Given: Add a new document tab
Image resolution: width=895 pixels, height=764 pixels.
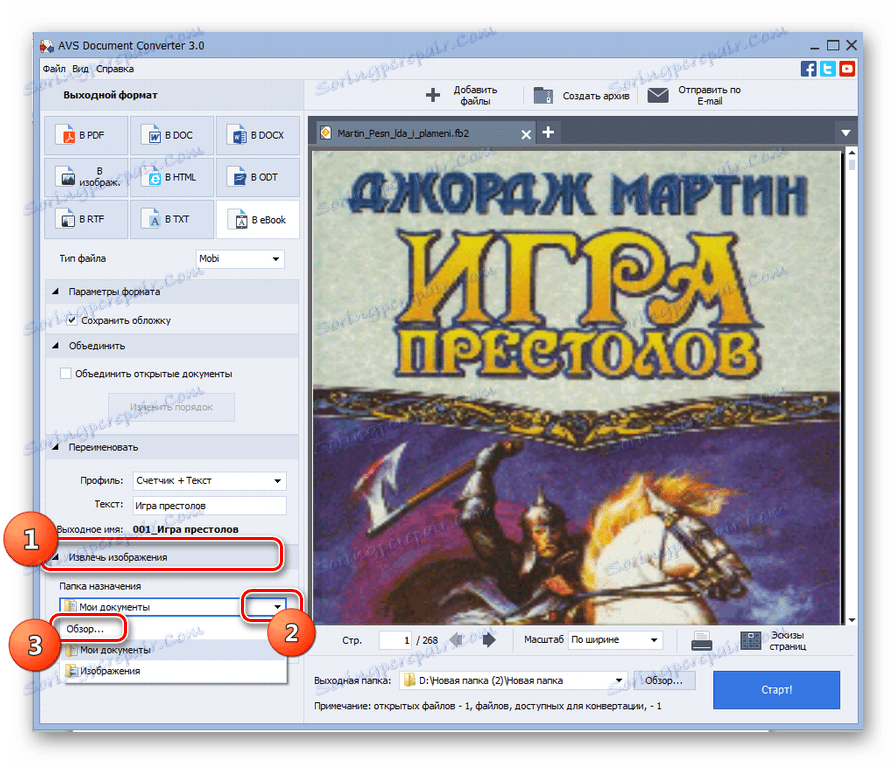Looking at the screenshot, I should [548, 132].
